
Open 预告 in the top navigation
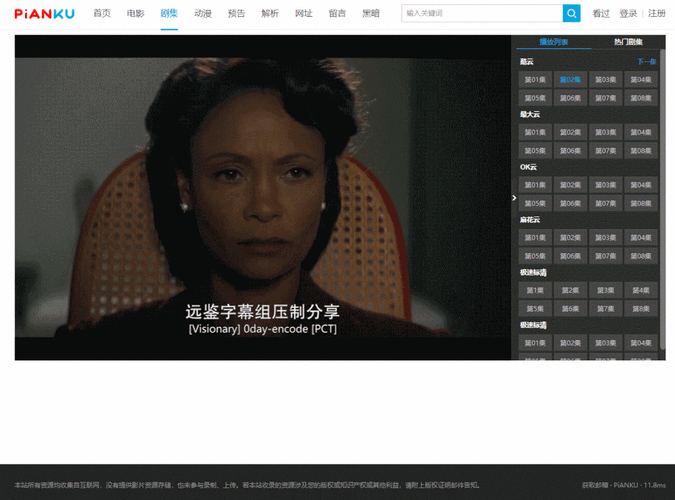236,13
